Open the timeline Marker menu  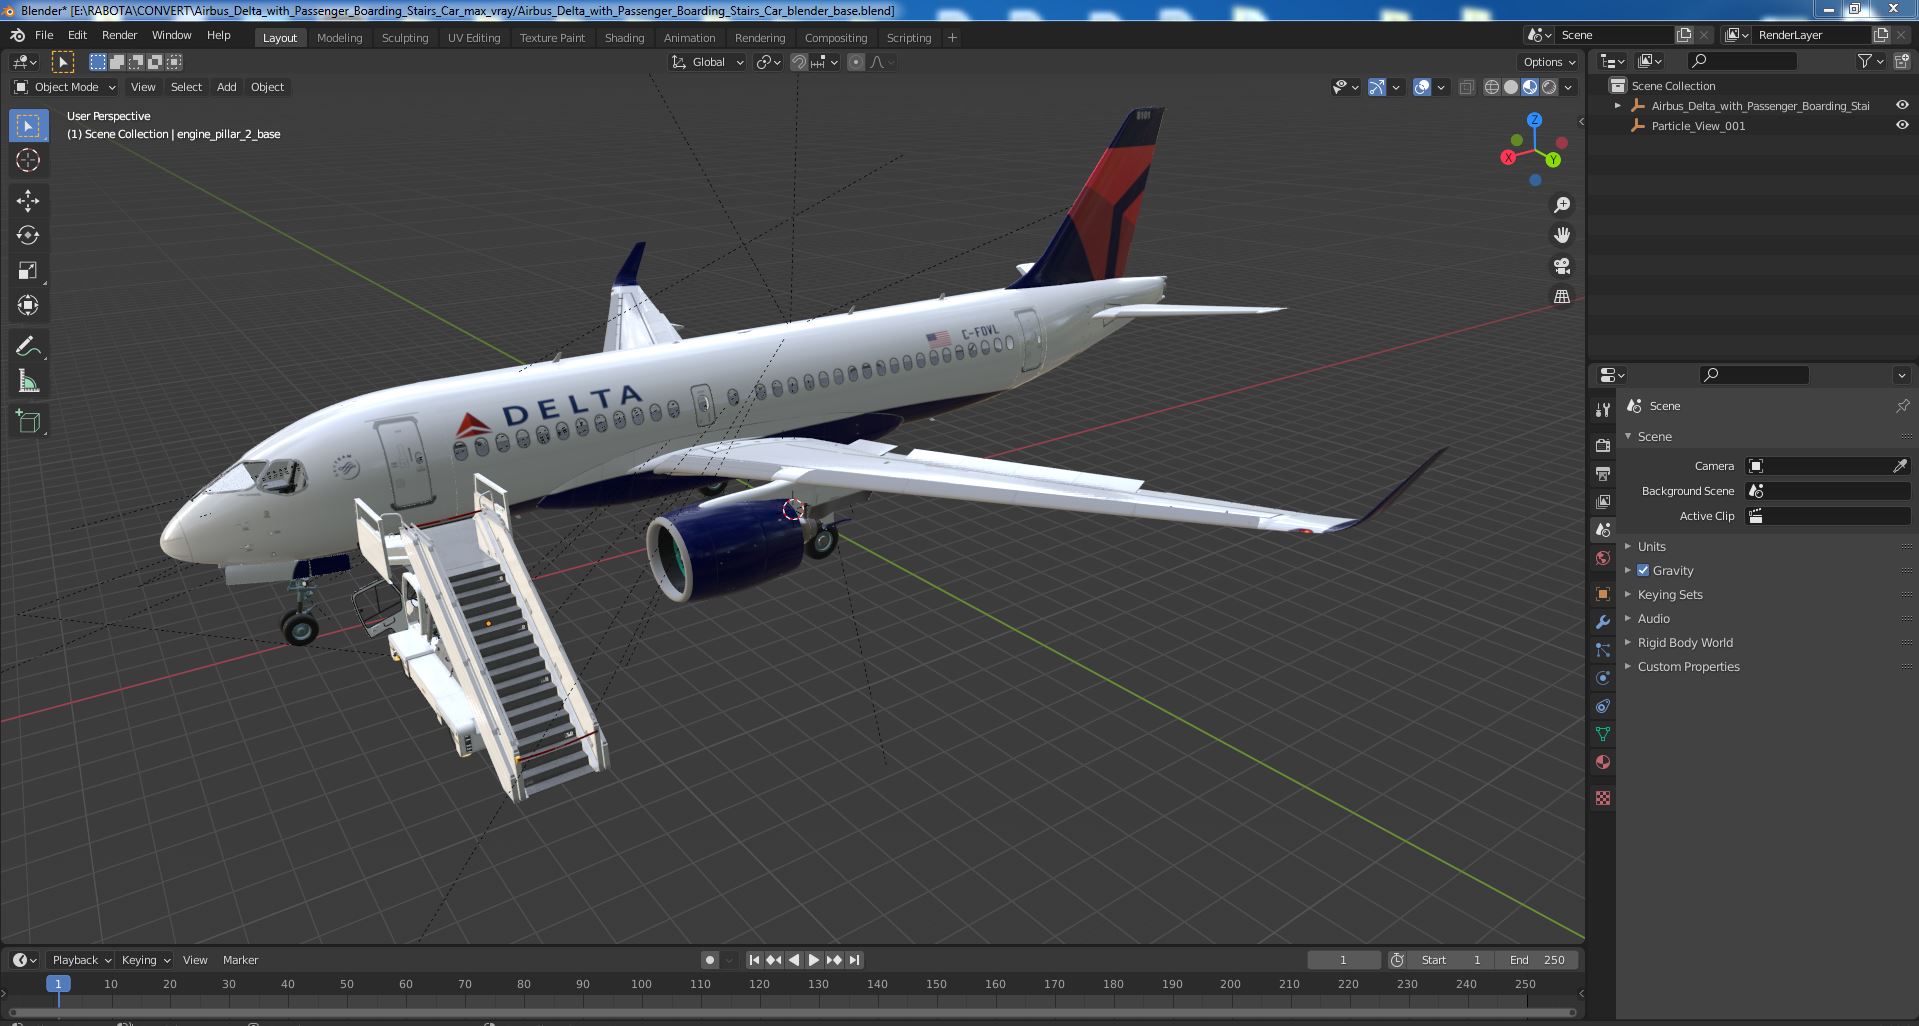pos(240,960)
